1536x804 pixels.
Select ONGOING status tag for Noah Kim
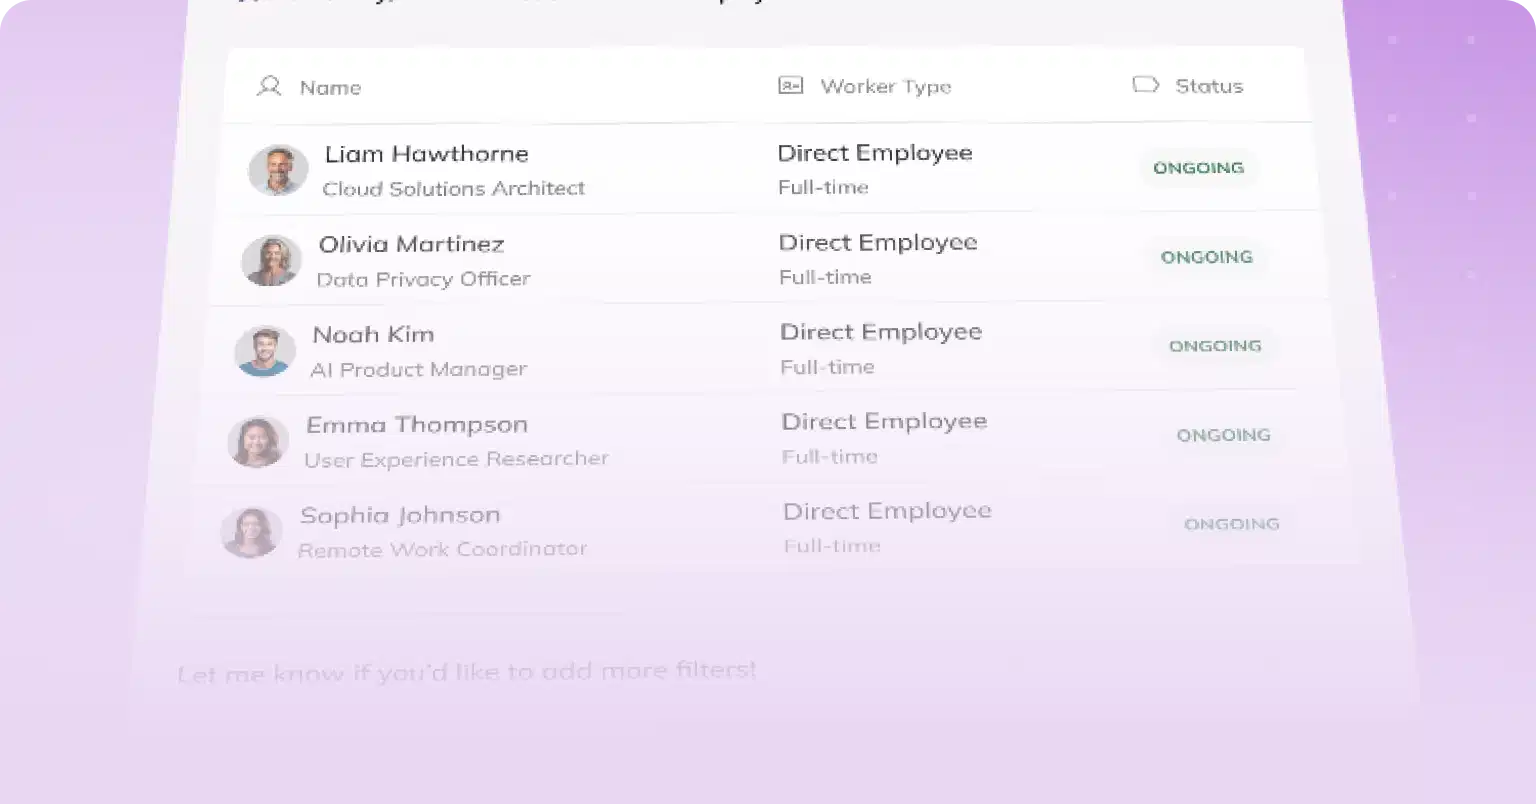(x=1215, y=346)
